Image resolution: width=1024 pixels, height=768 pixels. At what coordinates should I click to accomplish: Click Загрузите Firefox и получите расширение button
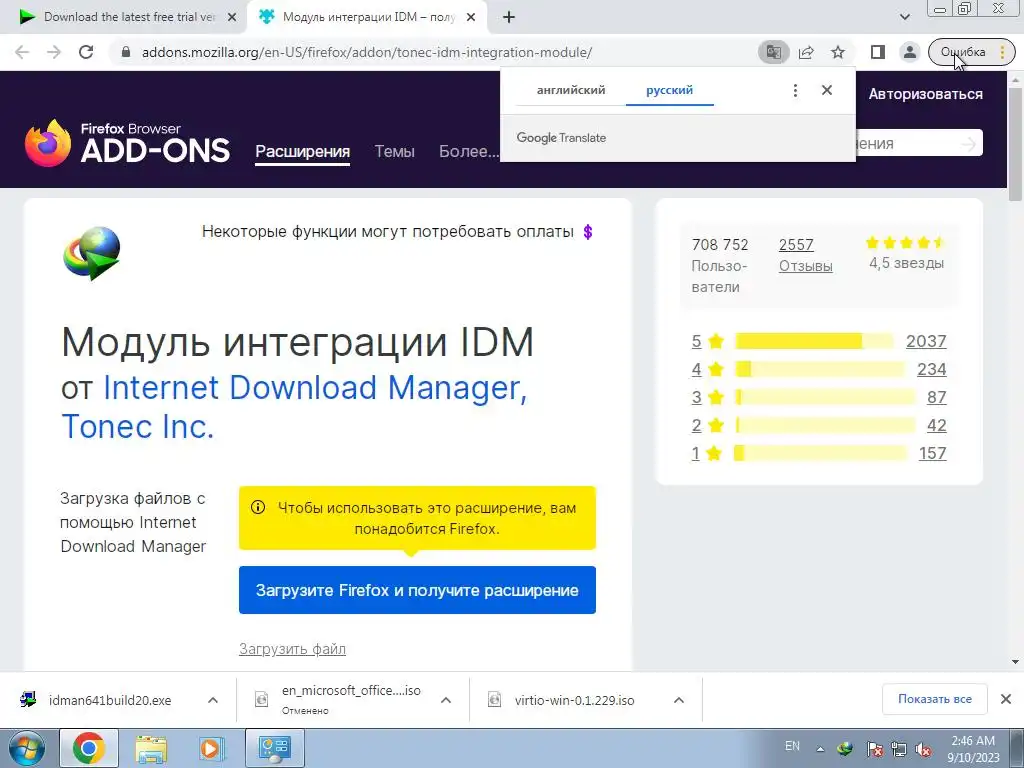[417, 590]
